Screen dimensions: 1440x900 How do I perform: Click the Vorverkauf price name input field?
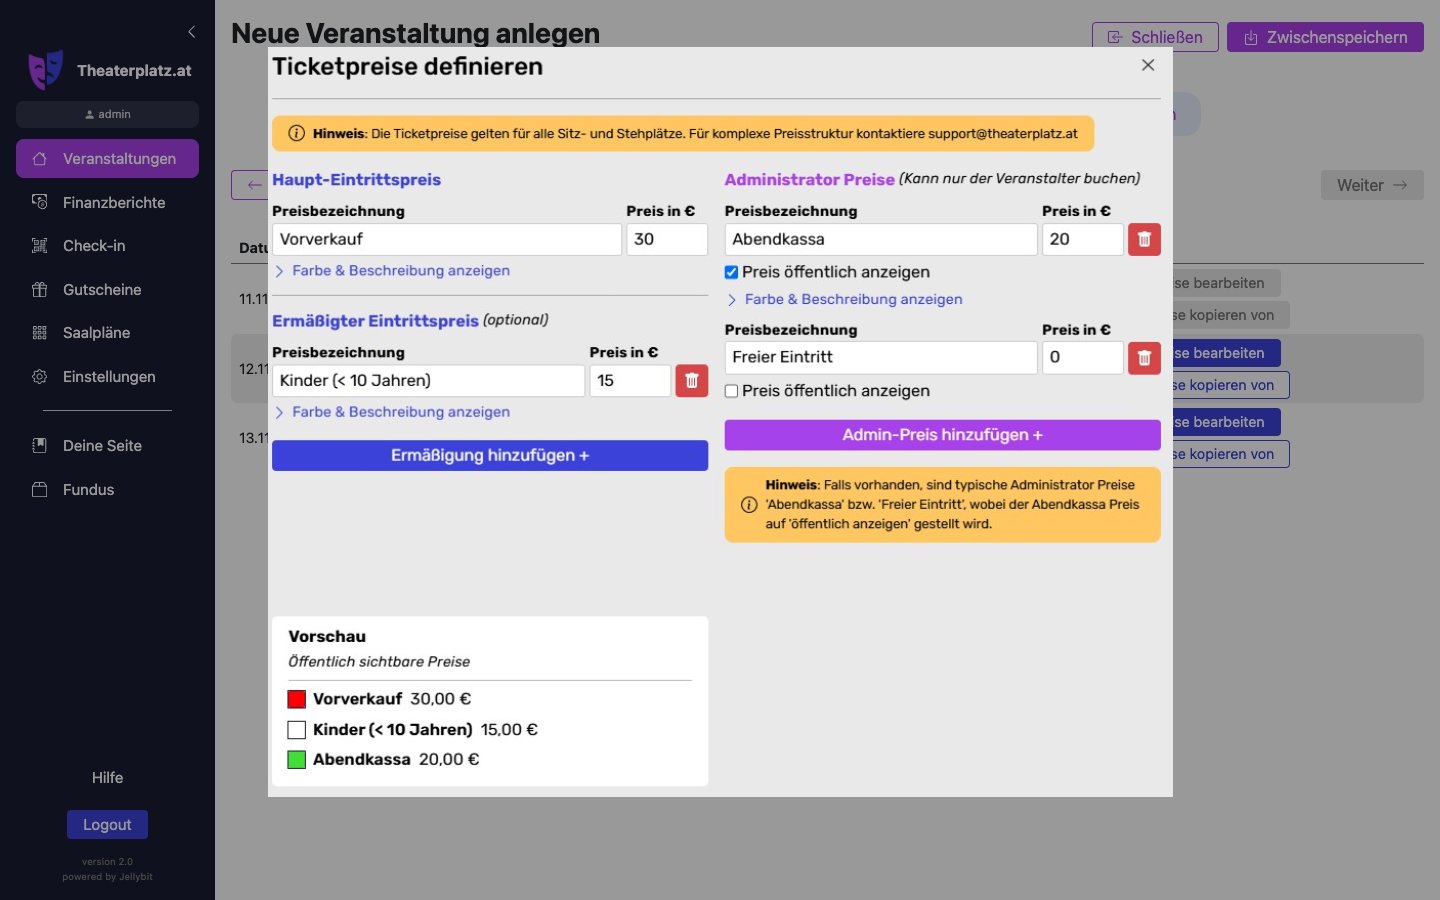click(446, 240)
